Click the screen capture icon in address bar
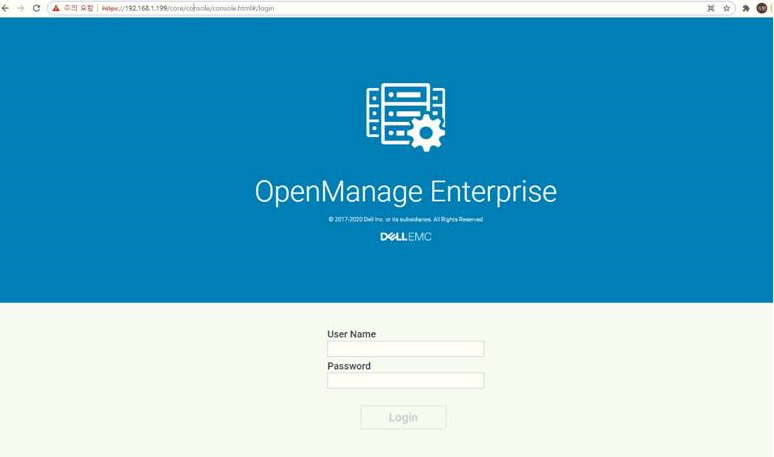Image resolution: width=774 pixels, height=457 pixels. [x=711, y=8]
